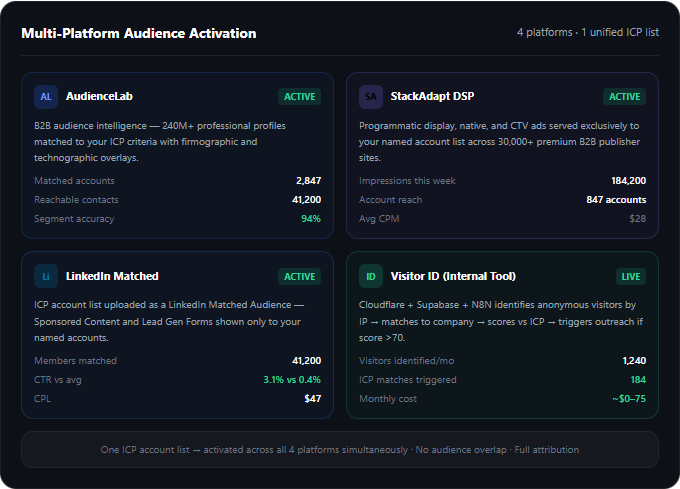Click the Impressions this week value 184,200
Screen dimensions: 680x489
pos(628,181)
